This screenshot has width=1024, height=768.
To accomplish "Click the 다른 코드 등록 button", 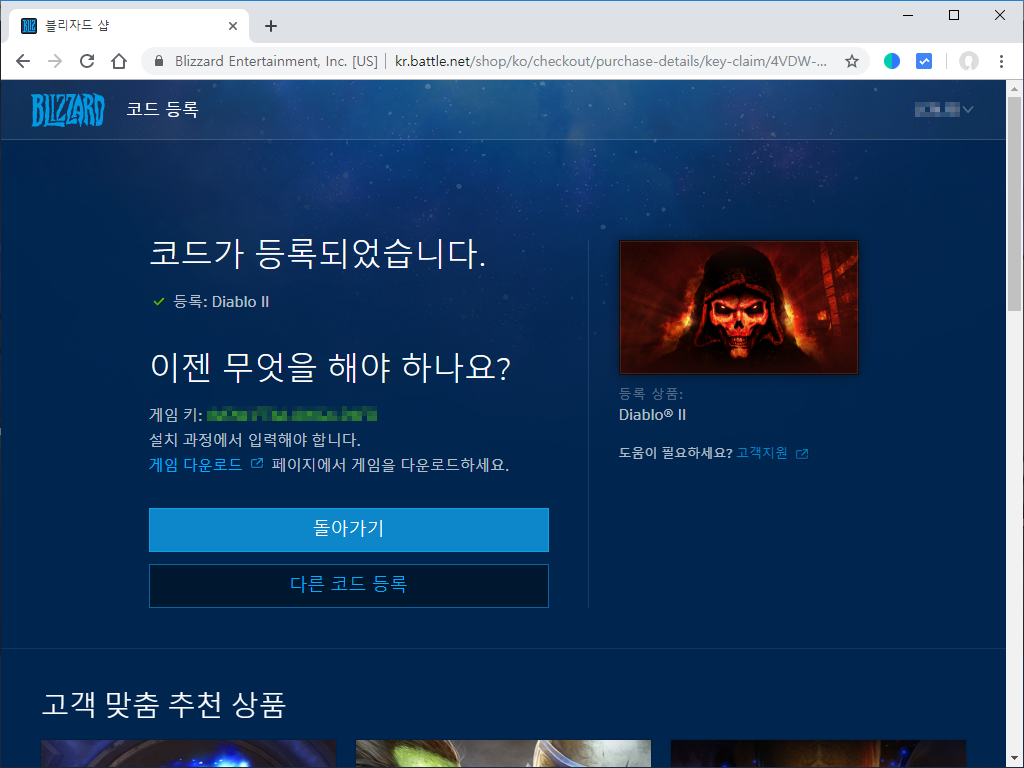I will [349, 586].
